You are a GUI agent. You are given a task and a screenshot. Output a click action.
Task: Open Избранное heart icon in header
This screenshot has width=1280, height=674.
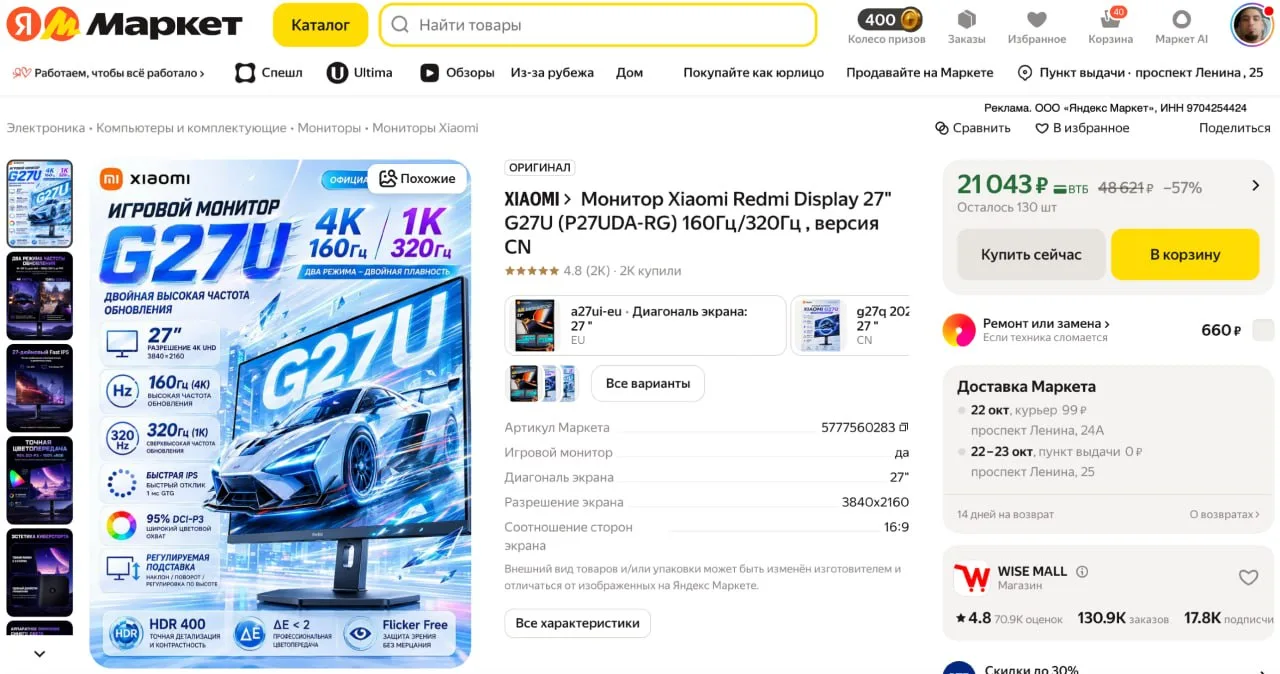[1037, 19]
